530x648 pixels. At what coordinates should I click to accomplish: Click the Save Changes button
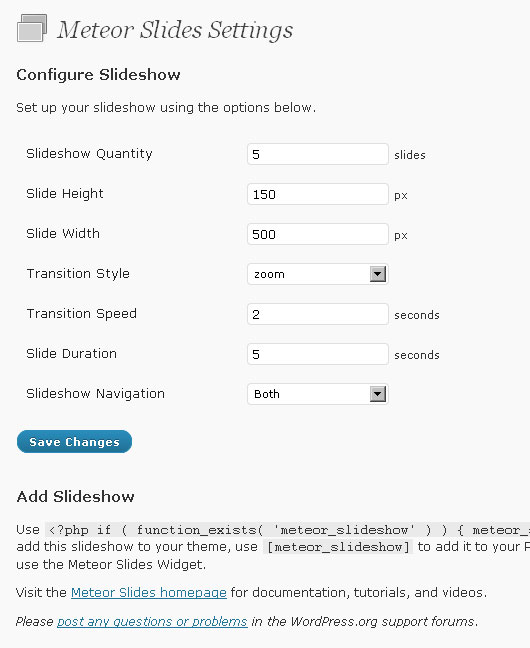[x=74, y=442]
